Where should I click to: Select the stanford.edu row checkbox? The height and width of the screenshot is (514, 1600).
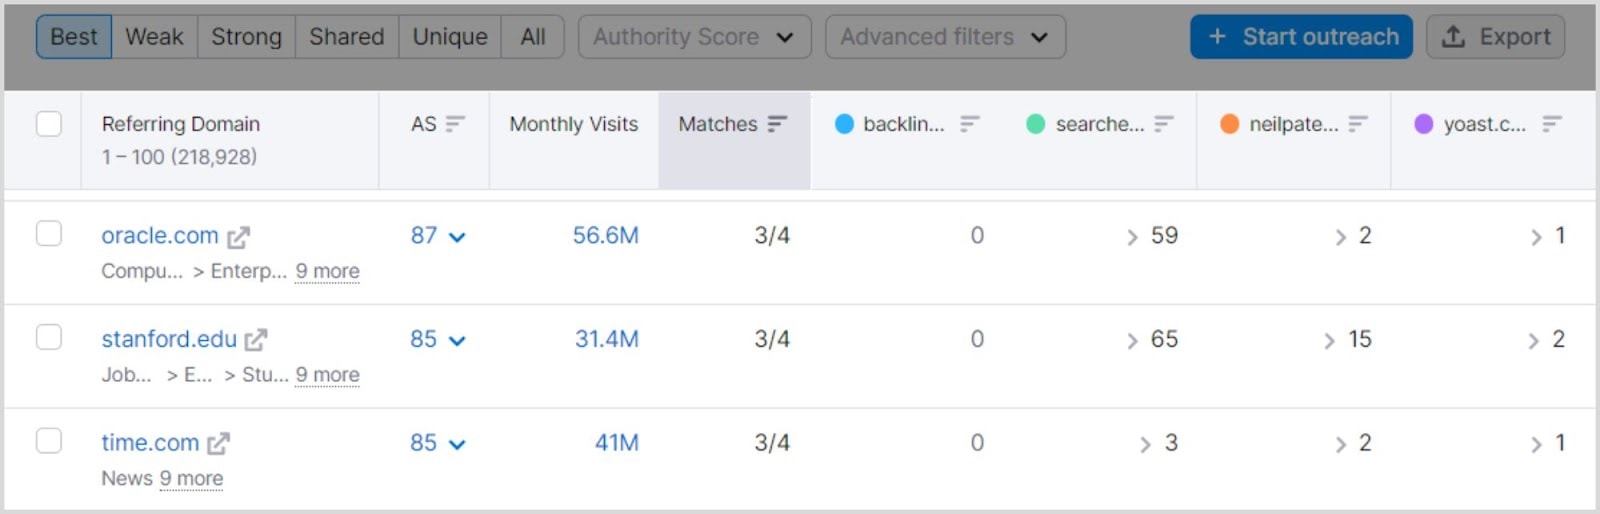pos(49,337)
